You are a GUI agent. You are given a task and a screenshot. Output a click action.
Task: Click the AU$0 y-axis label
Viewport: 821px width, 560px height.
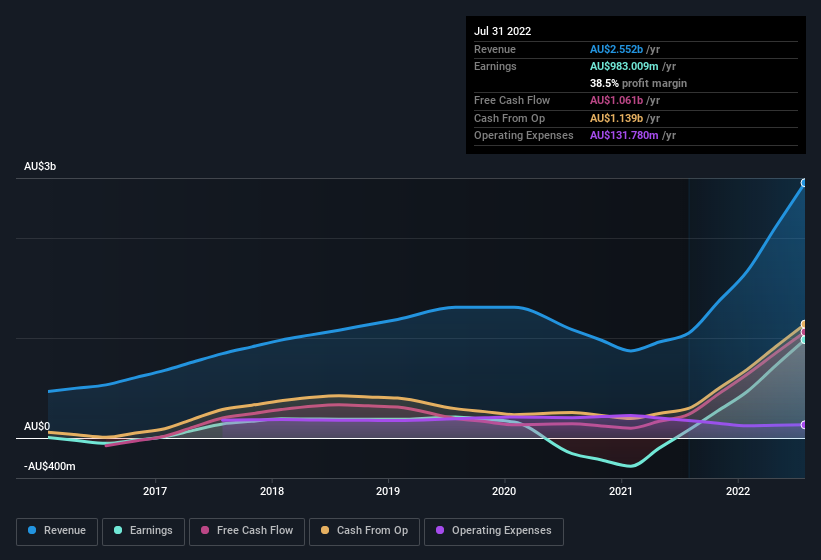pyautogui.click(x=37, y=427)
